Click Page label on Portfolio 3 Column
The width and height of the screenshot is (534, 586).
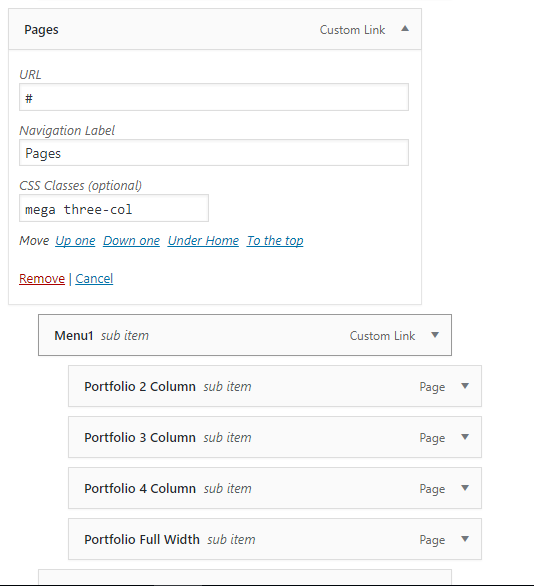click(432, 438)
